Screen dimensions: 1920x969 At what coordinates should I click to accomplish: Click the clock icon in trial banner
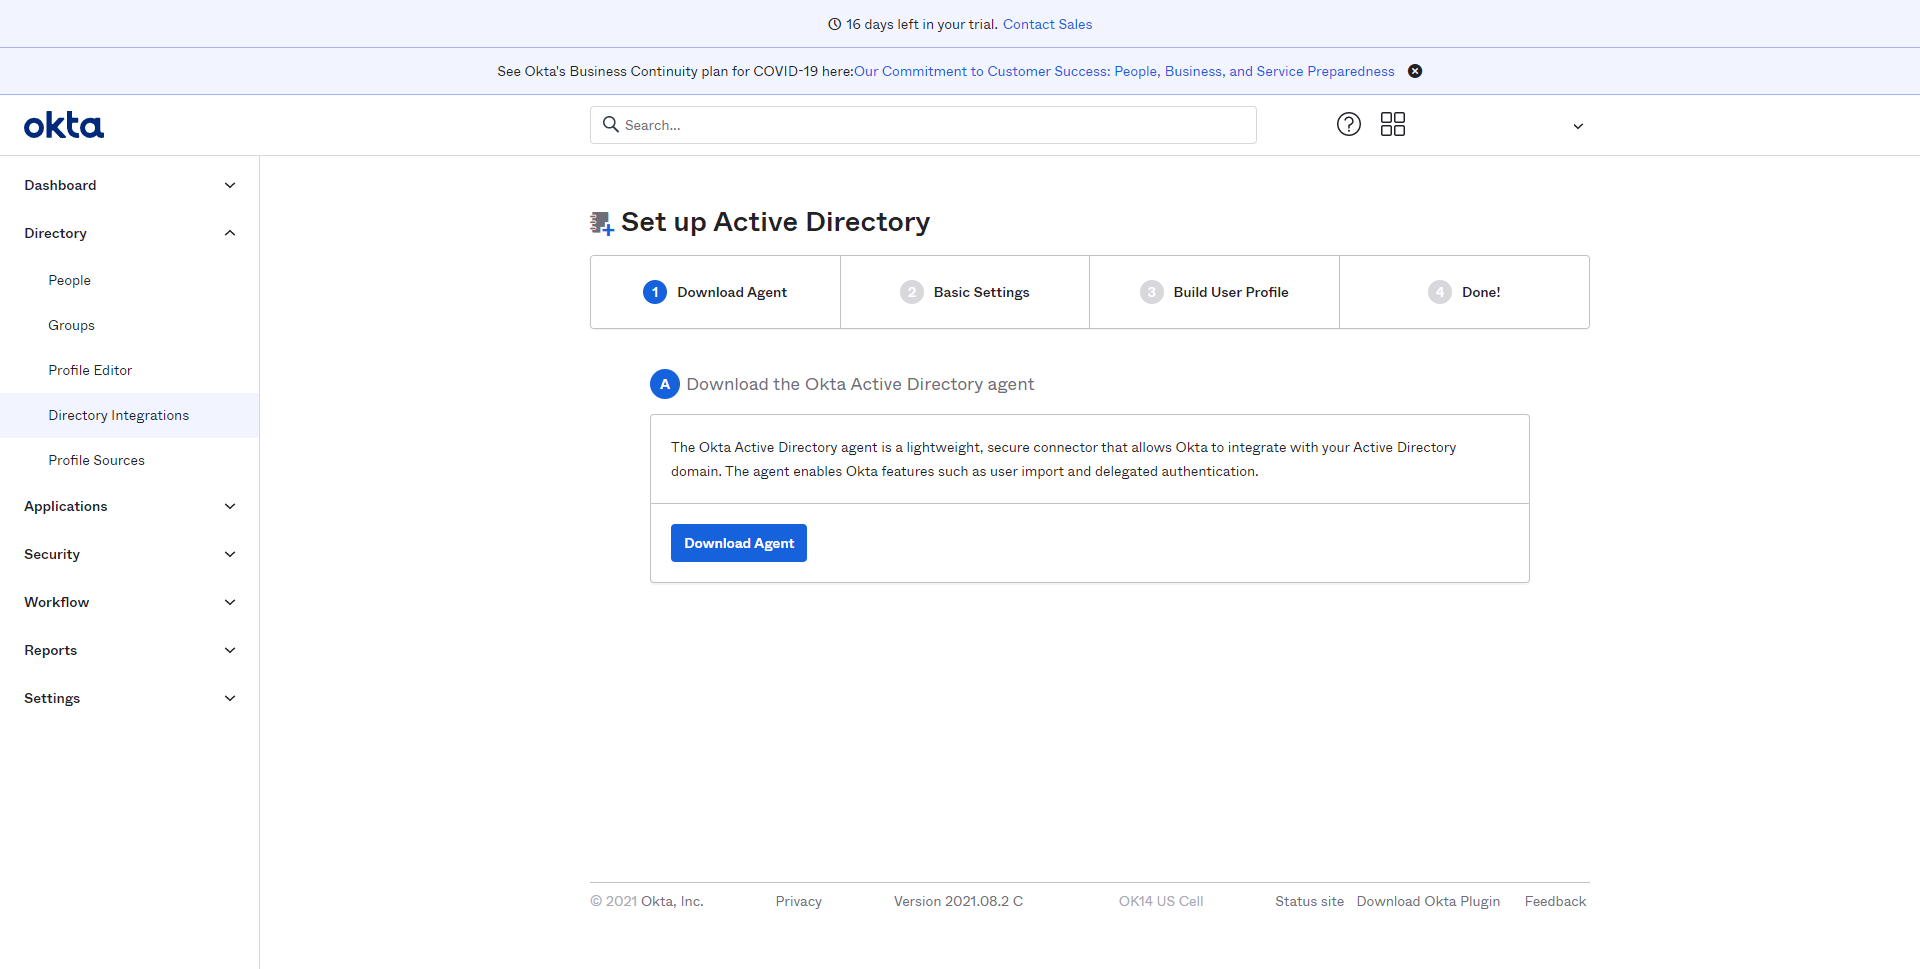(x=834, y=24)
